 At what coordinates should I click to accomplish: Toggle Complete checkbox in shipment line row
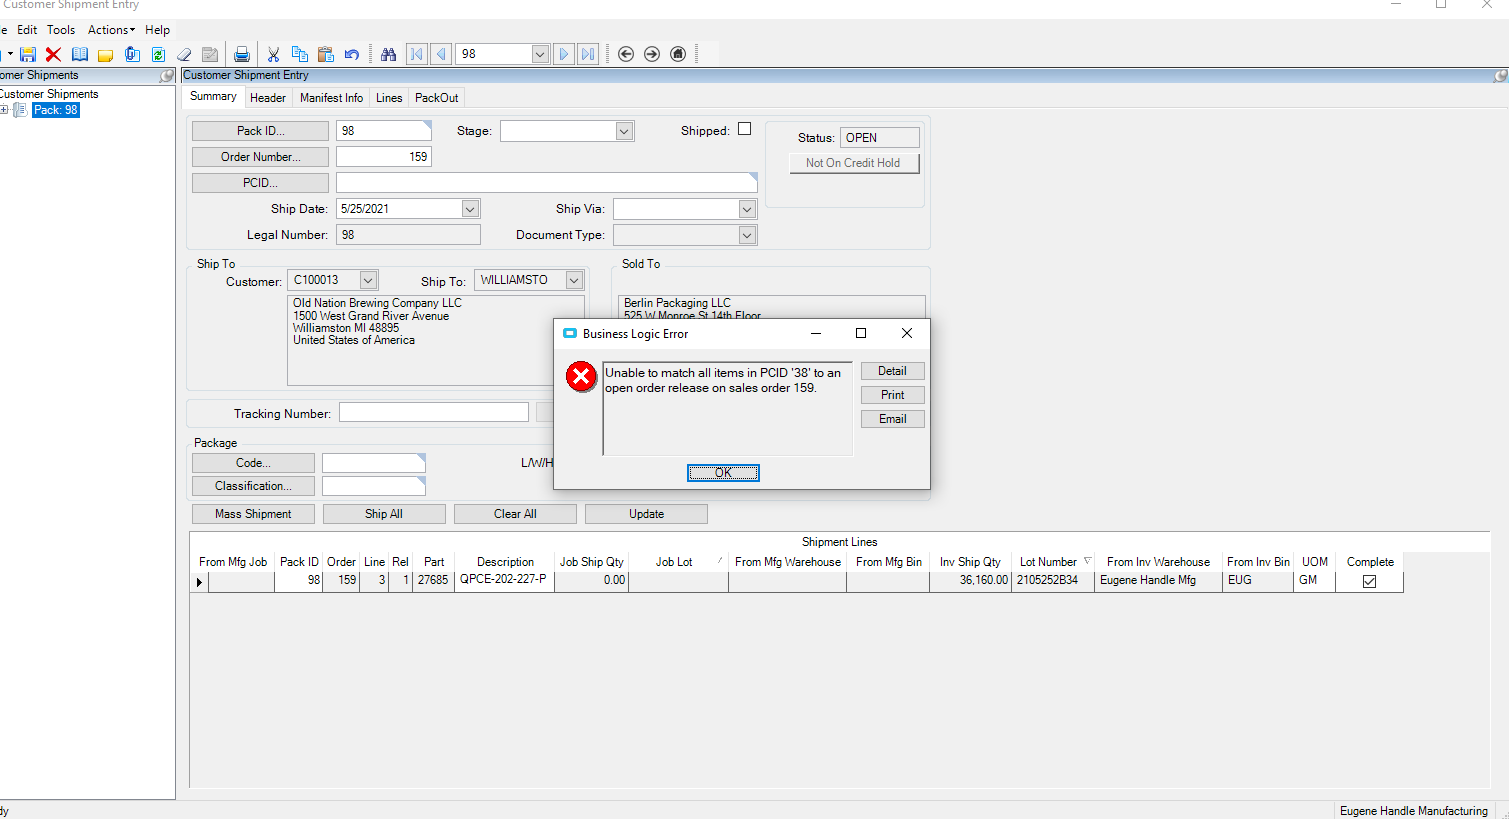coord(1369,581)
